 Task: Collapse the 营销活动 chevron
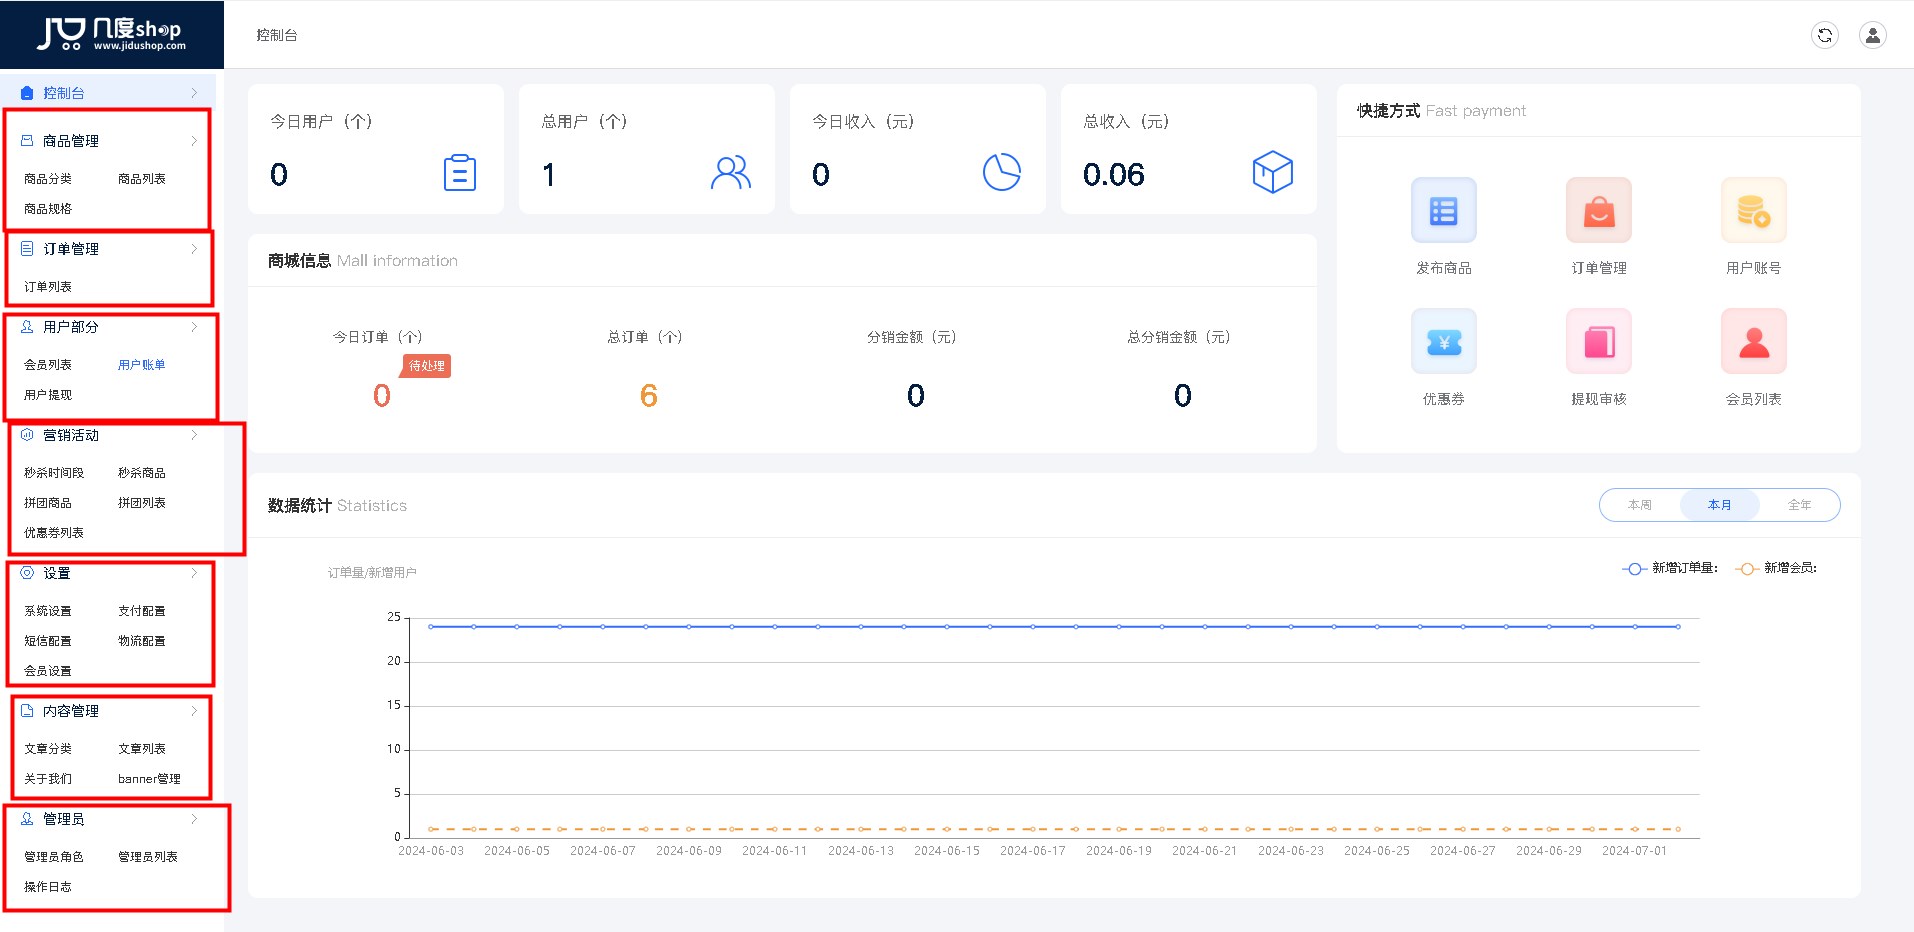[x=194, y=435]
